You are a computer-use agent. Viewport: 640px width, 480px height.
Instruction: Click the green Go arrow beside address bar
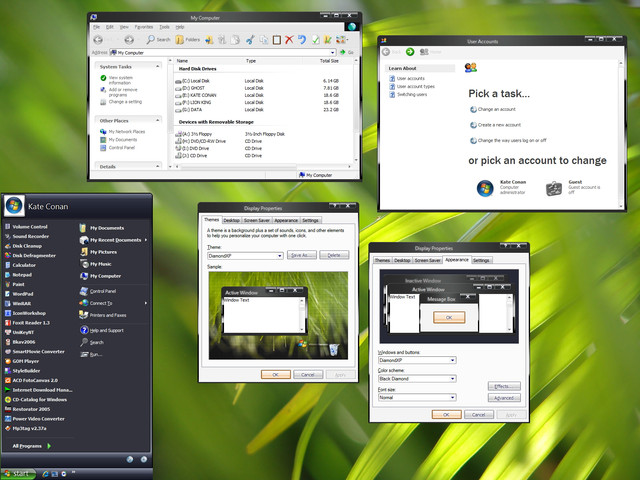343,52
